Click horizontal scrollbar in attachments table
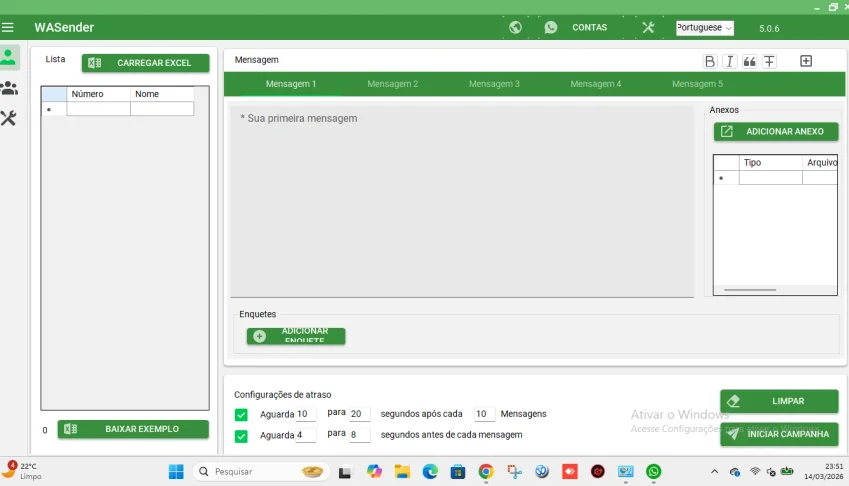 coord(750,290)
